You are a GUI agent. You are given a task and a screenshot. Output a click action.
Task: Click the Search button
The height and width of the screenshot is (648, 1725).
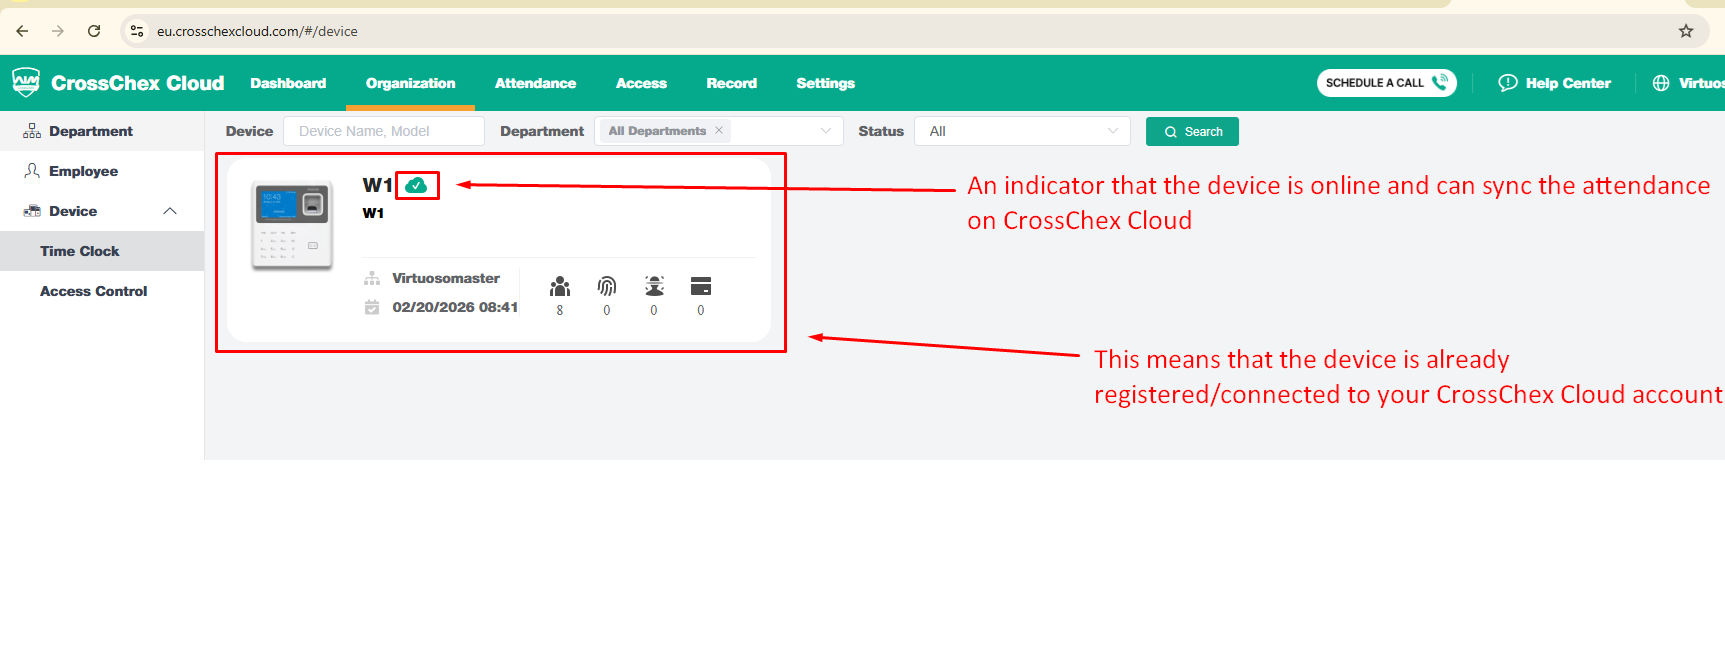tap(1192, 131)
